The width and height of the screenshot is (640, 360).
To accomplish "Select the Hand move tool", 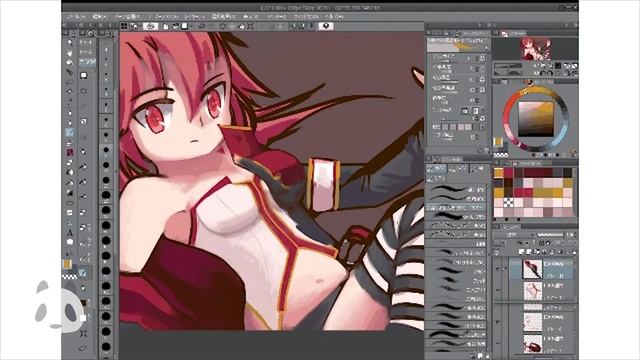I will [x=70, y=53].
